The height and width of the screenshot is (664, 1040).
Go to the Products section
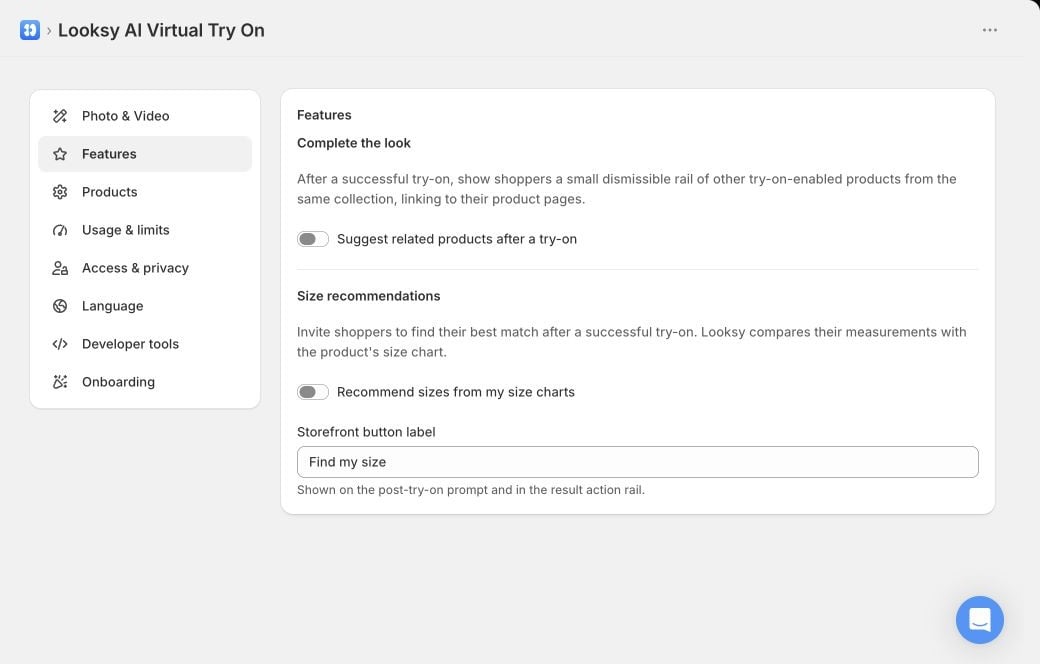click(x=145, y=192)
